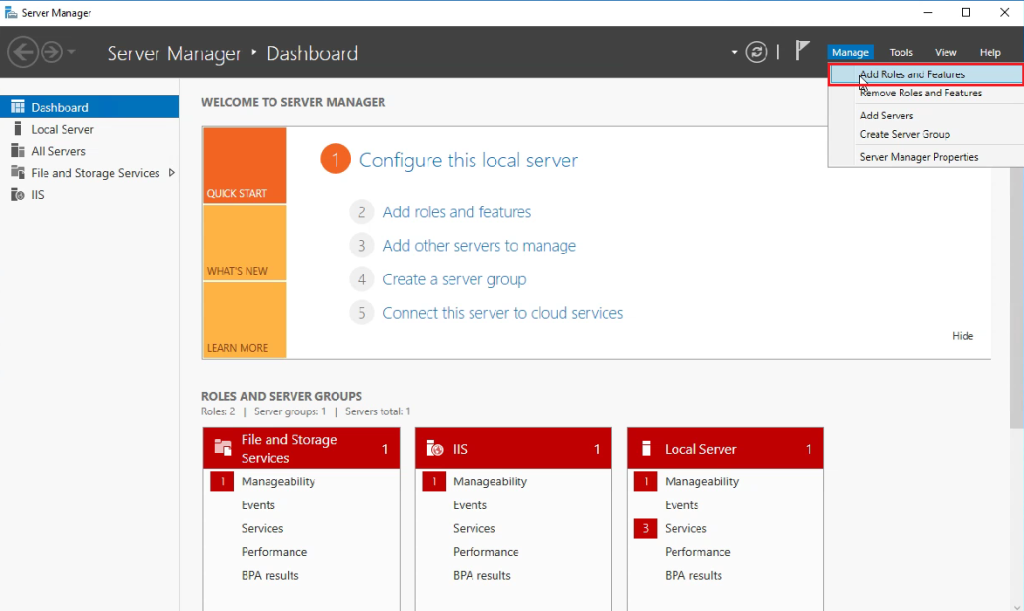The height and width of the screenshot is (611, 1024).
Task: Open Manageability in Local Server tile
Action: 701,482
